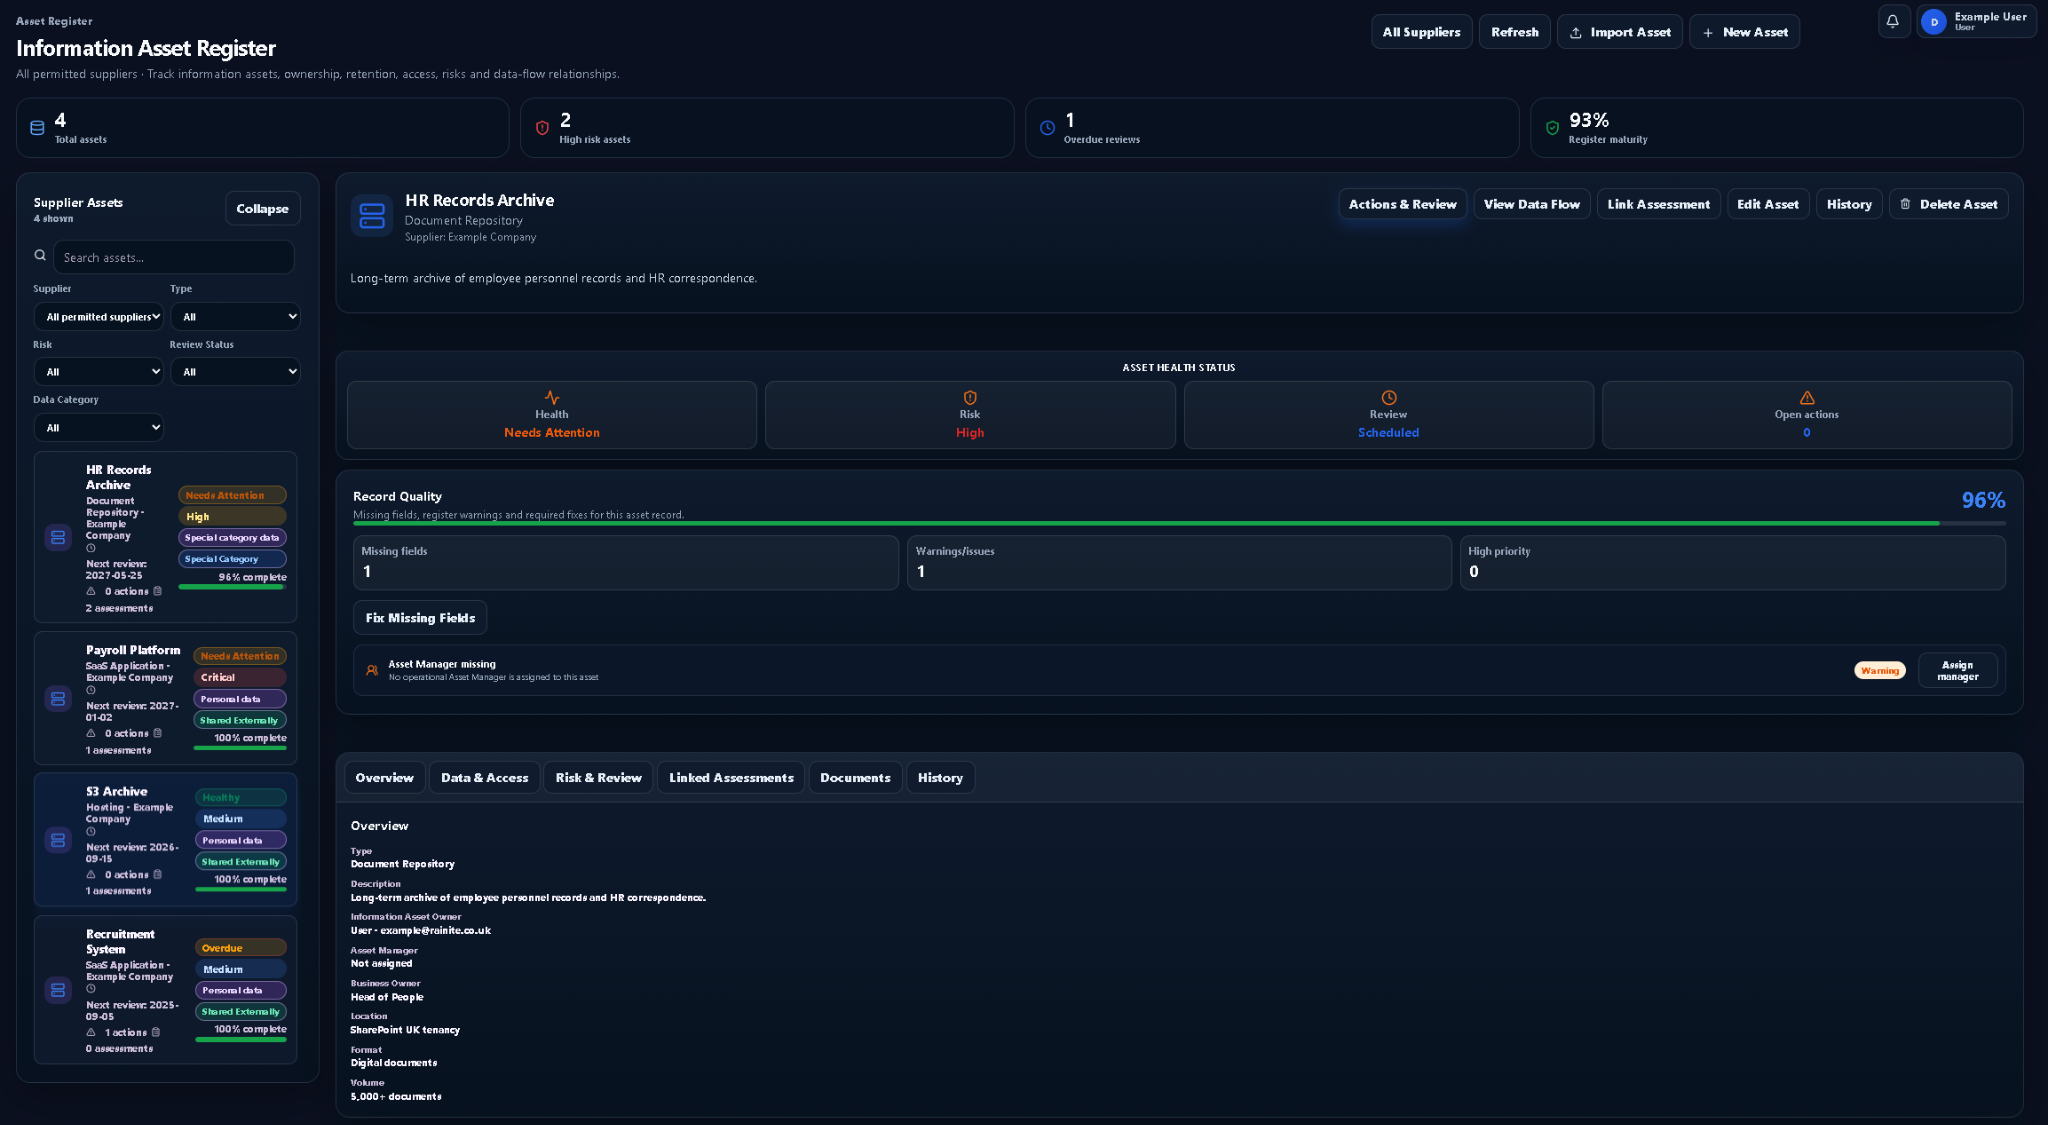Click the Overdue reviews clock icon
The image size is (2048, 1125).
pyautogui.click(x=1047, y=128)
